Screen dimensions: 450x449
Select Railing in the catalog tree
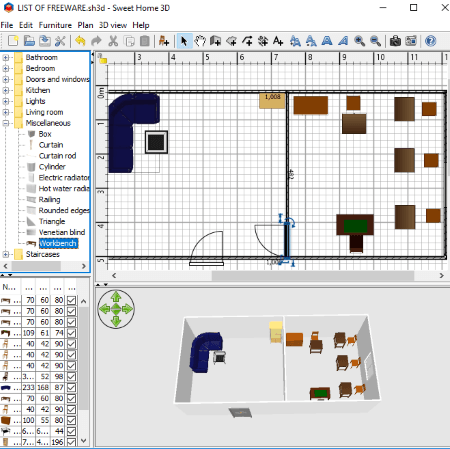pyautogui.click(x=49, y=200)
